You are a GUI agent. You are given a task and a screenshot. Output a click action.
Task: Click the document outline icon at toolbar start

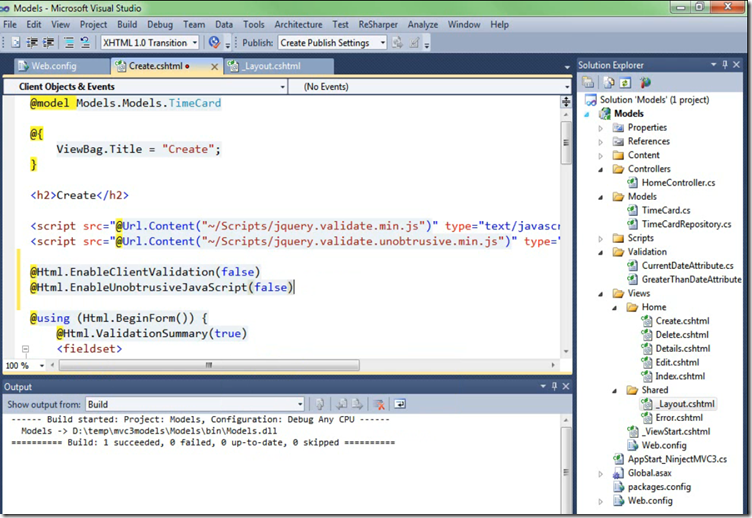point(16,43)
